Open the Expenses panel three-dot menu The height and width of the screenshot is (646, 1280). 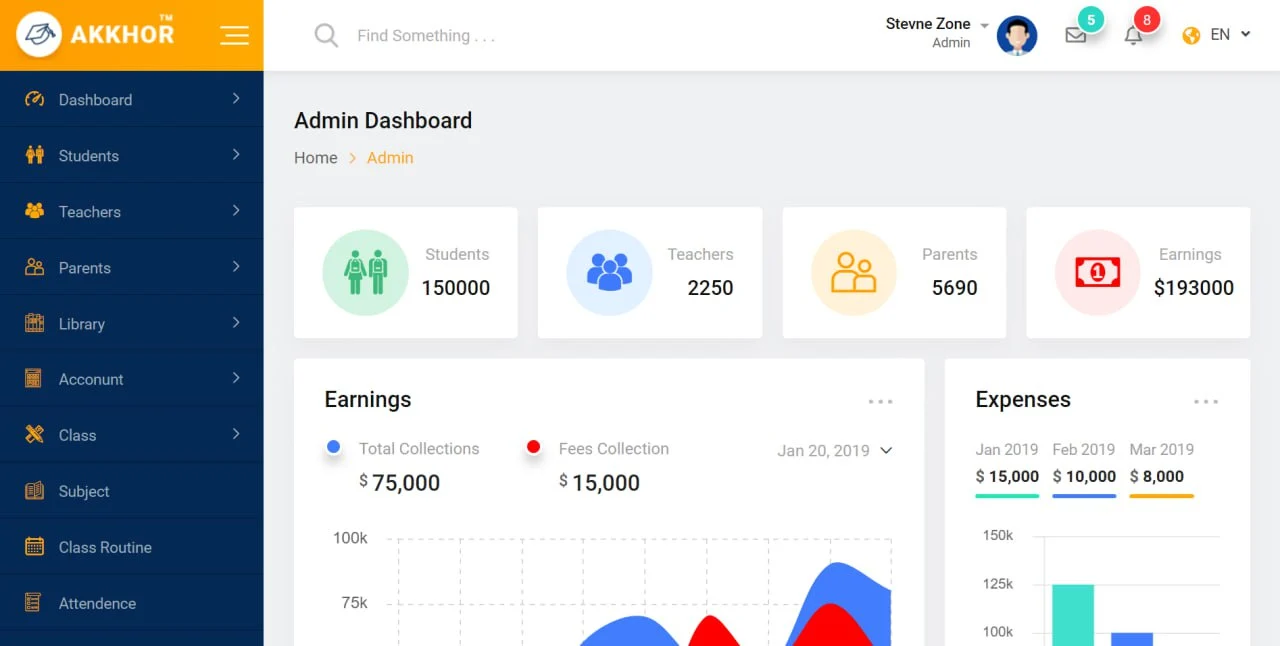[x=1206, y=402]
